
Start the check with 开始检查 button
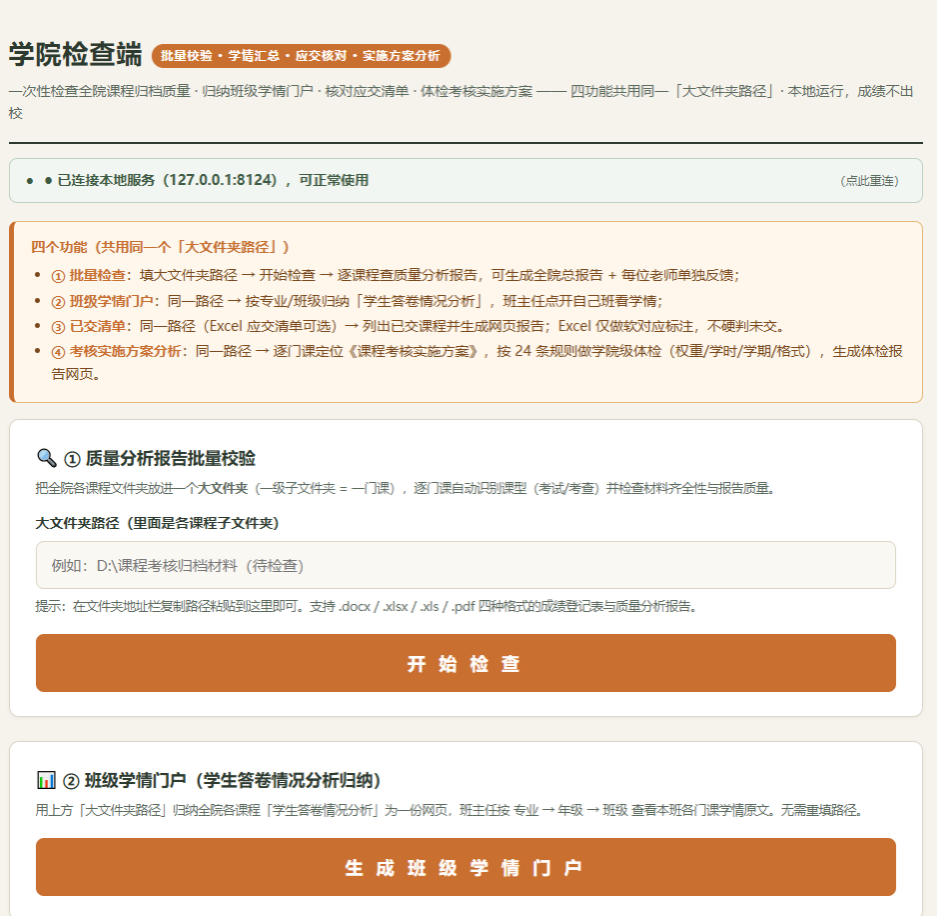pyautogui.click(x=465, y=663)
